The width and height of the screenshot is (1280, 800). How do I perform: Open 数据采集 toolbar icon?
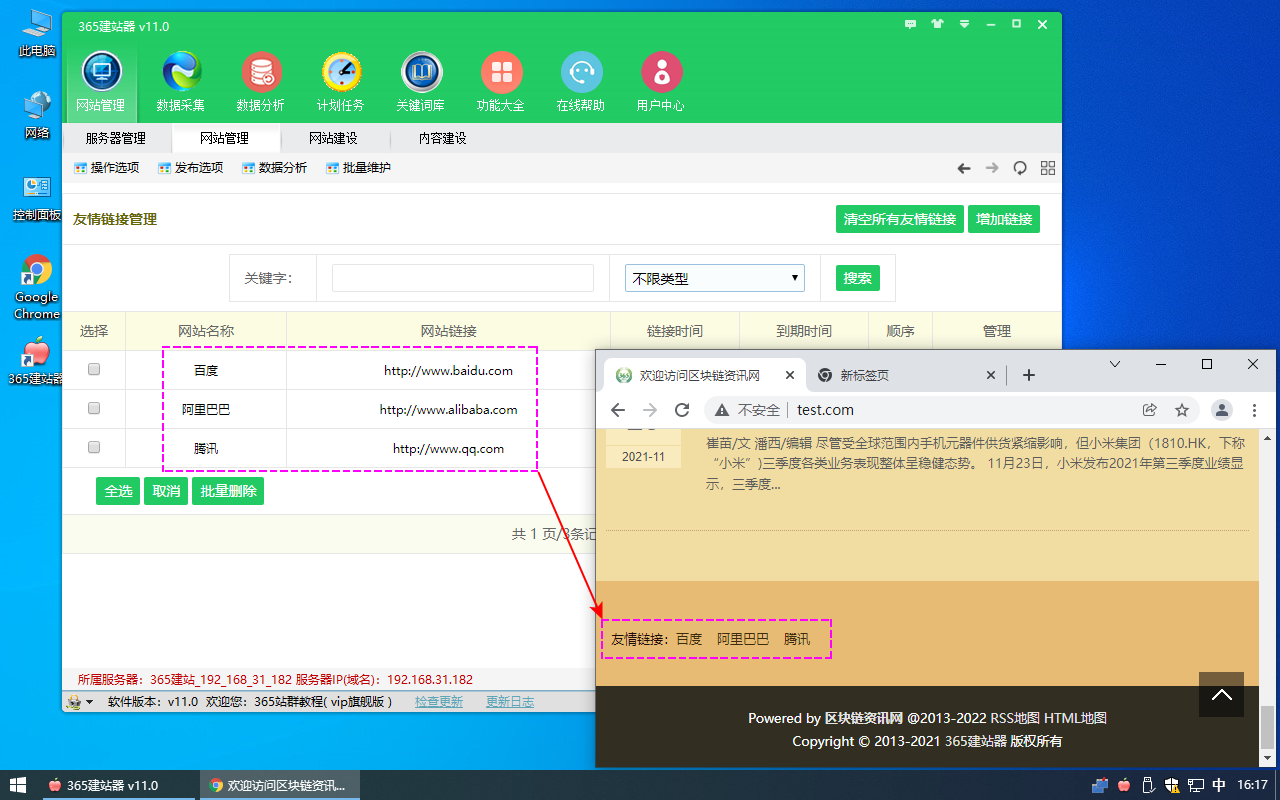(x=181, y=83)
